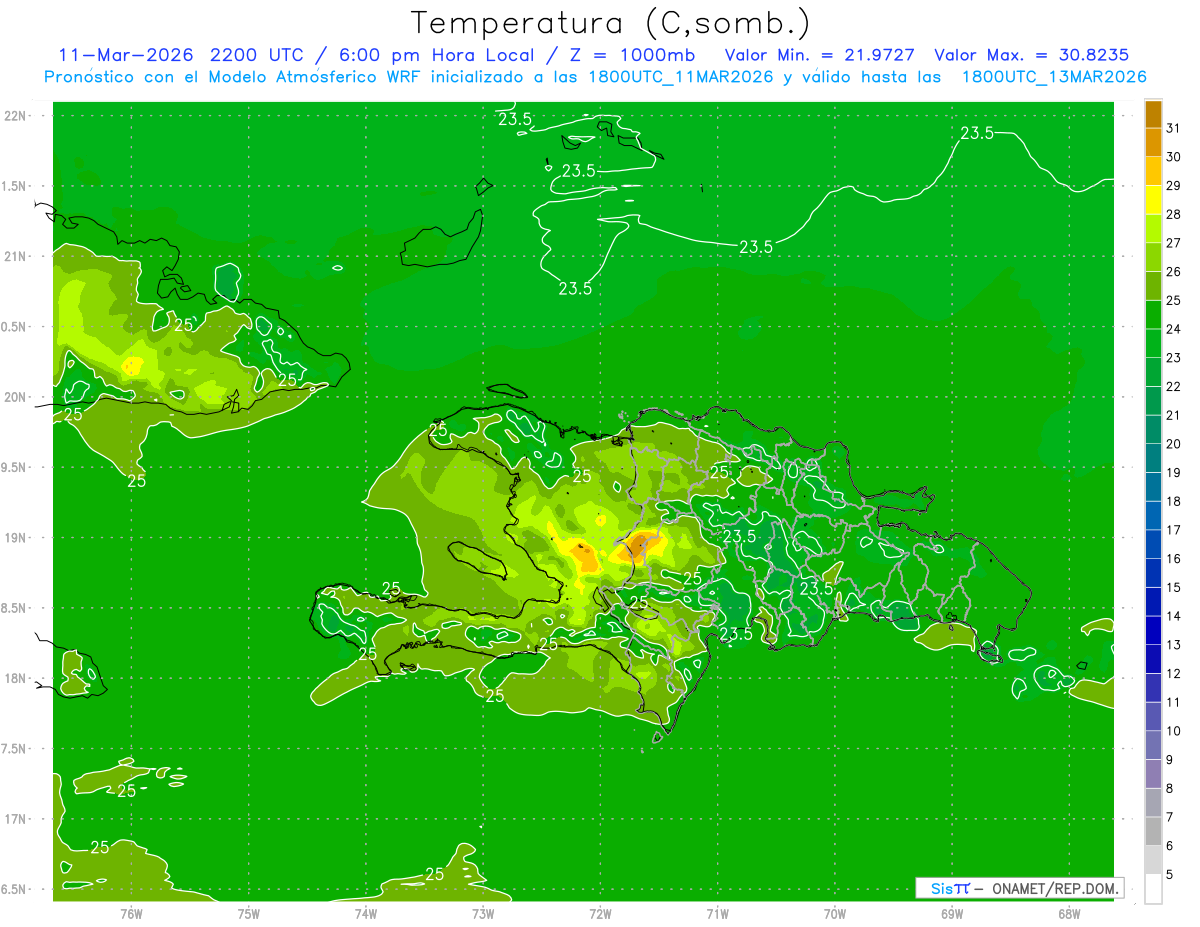The image size is (1200, 927).
Task: Click the '72W' longitude axis label
Action: click(x=600, y=913)
